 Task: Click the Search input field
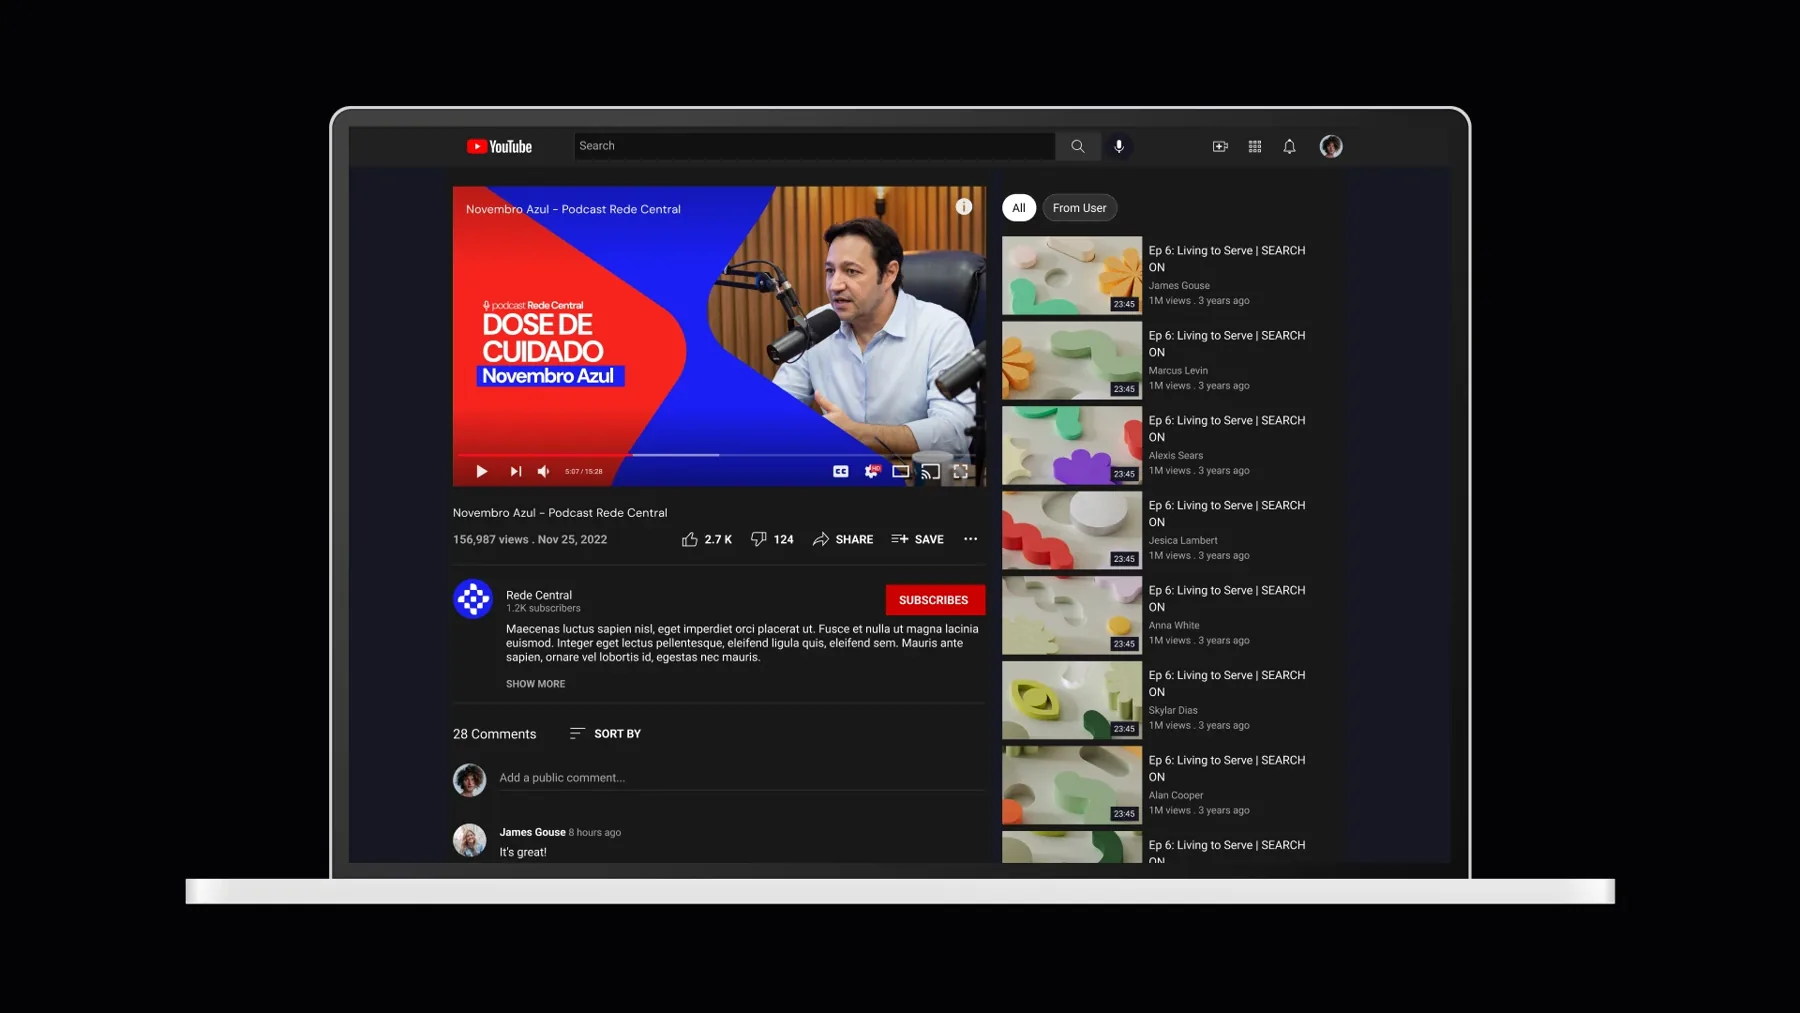pos(814,146)
